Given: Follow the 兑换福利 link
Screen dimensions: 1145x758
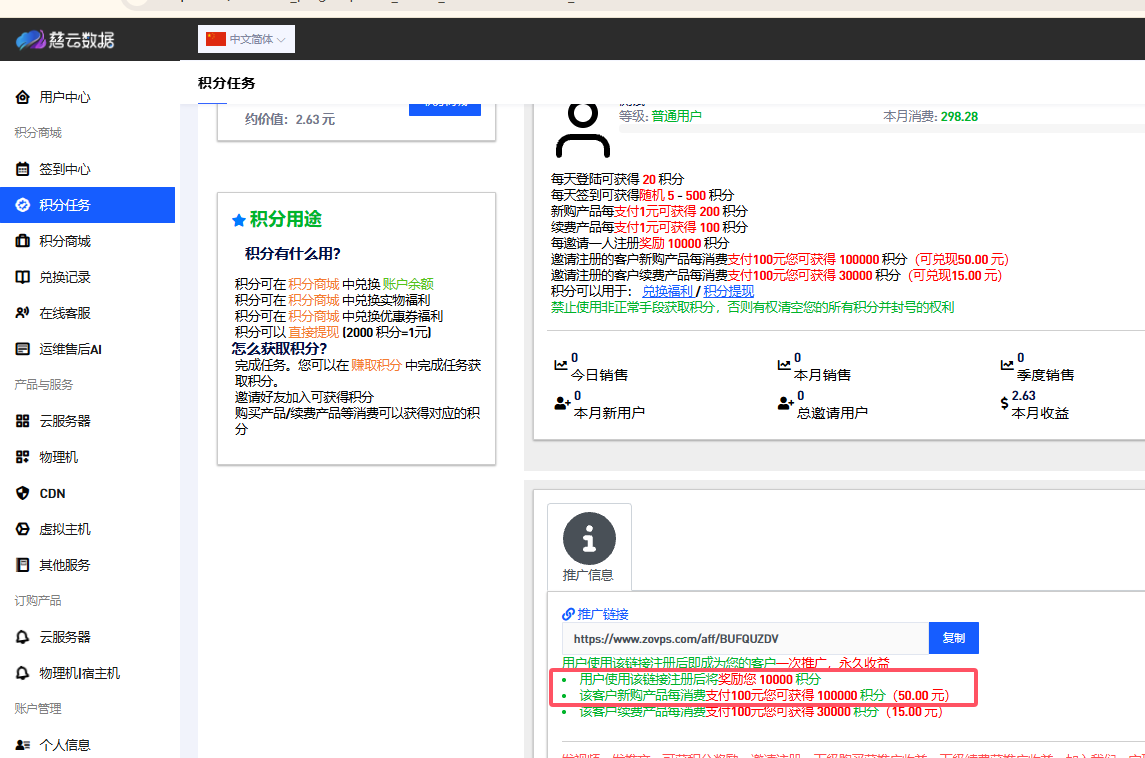Looking at the screenshot, I should coord(667,291).
